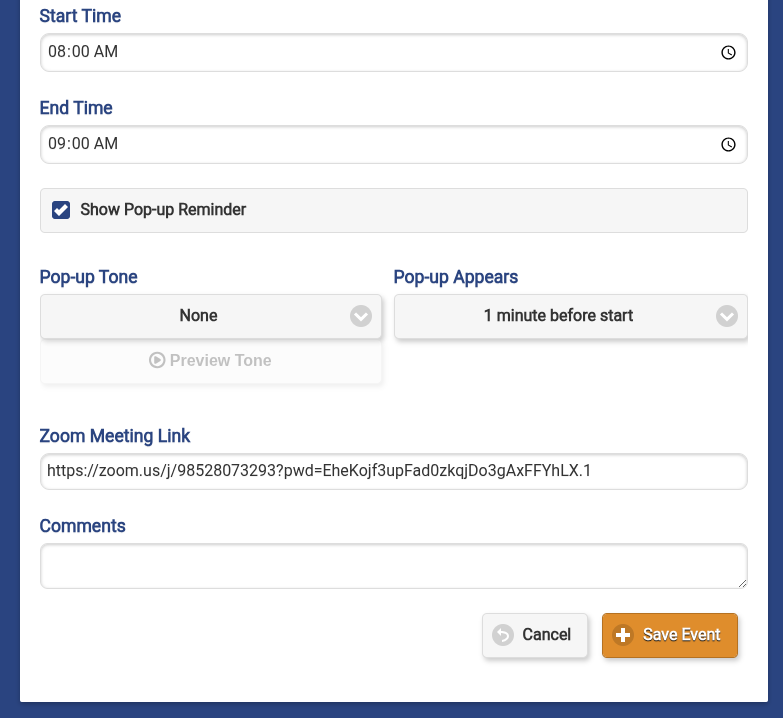
Task: Open the Start Time clock picker icon
Action: coord(728,52)
